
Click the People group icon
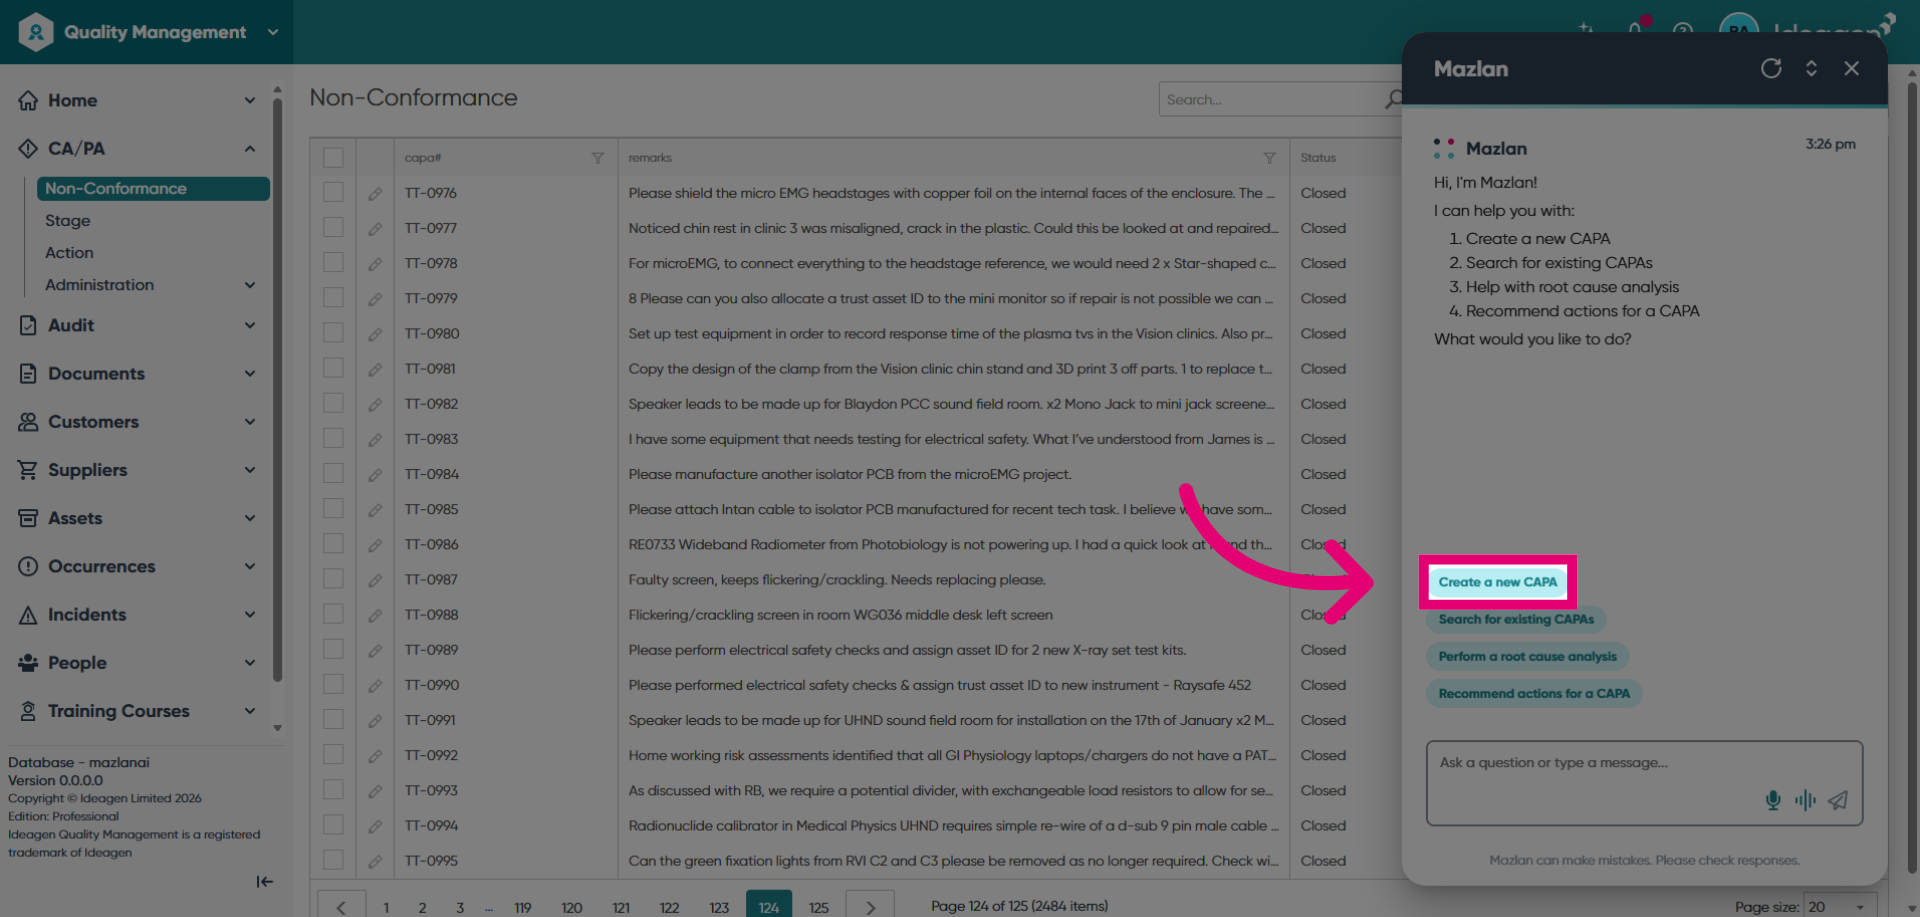tap(28, 663)
